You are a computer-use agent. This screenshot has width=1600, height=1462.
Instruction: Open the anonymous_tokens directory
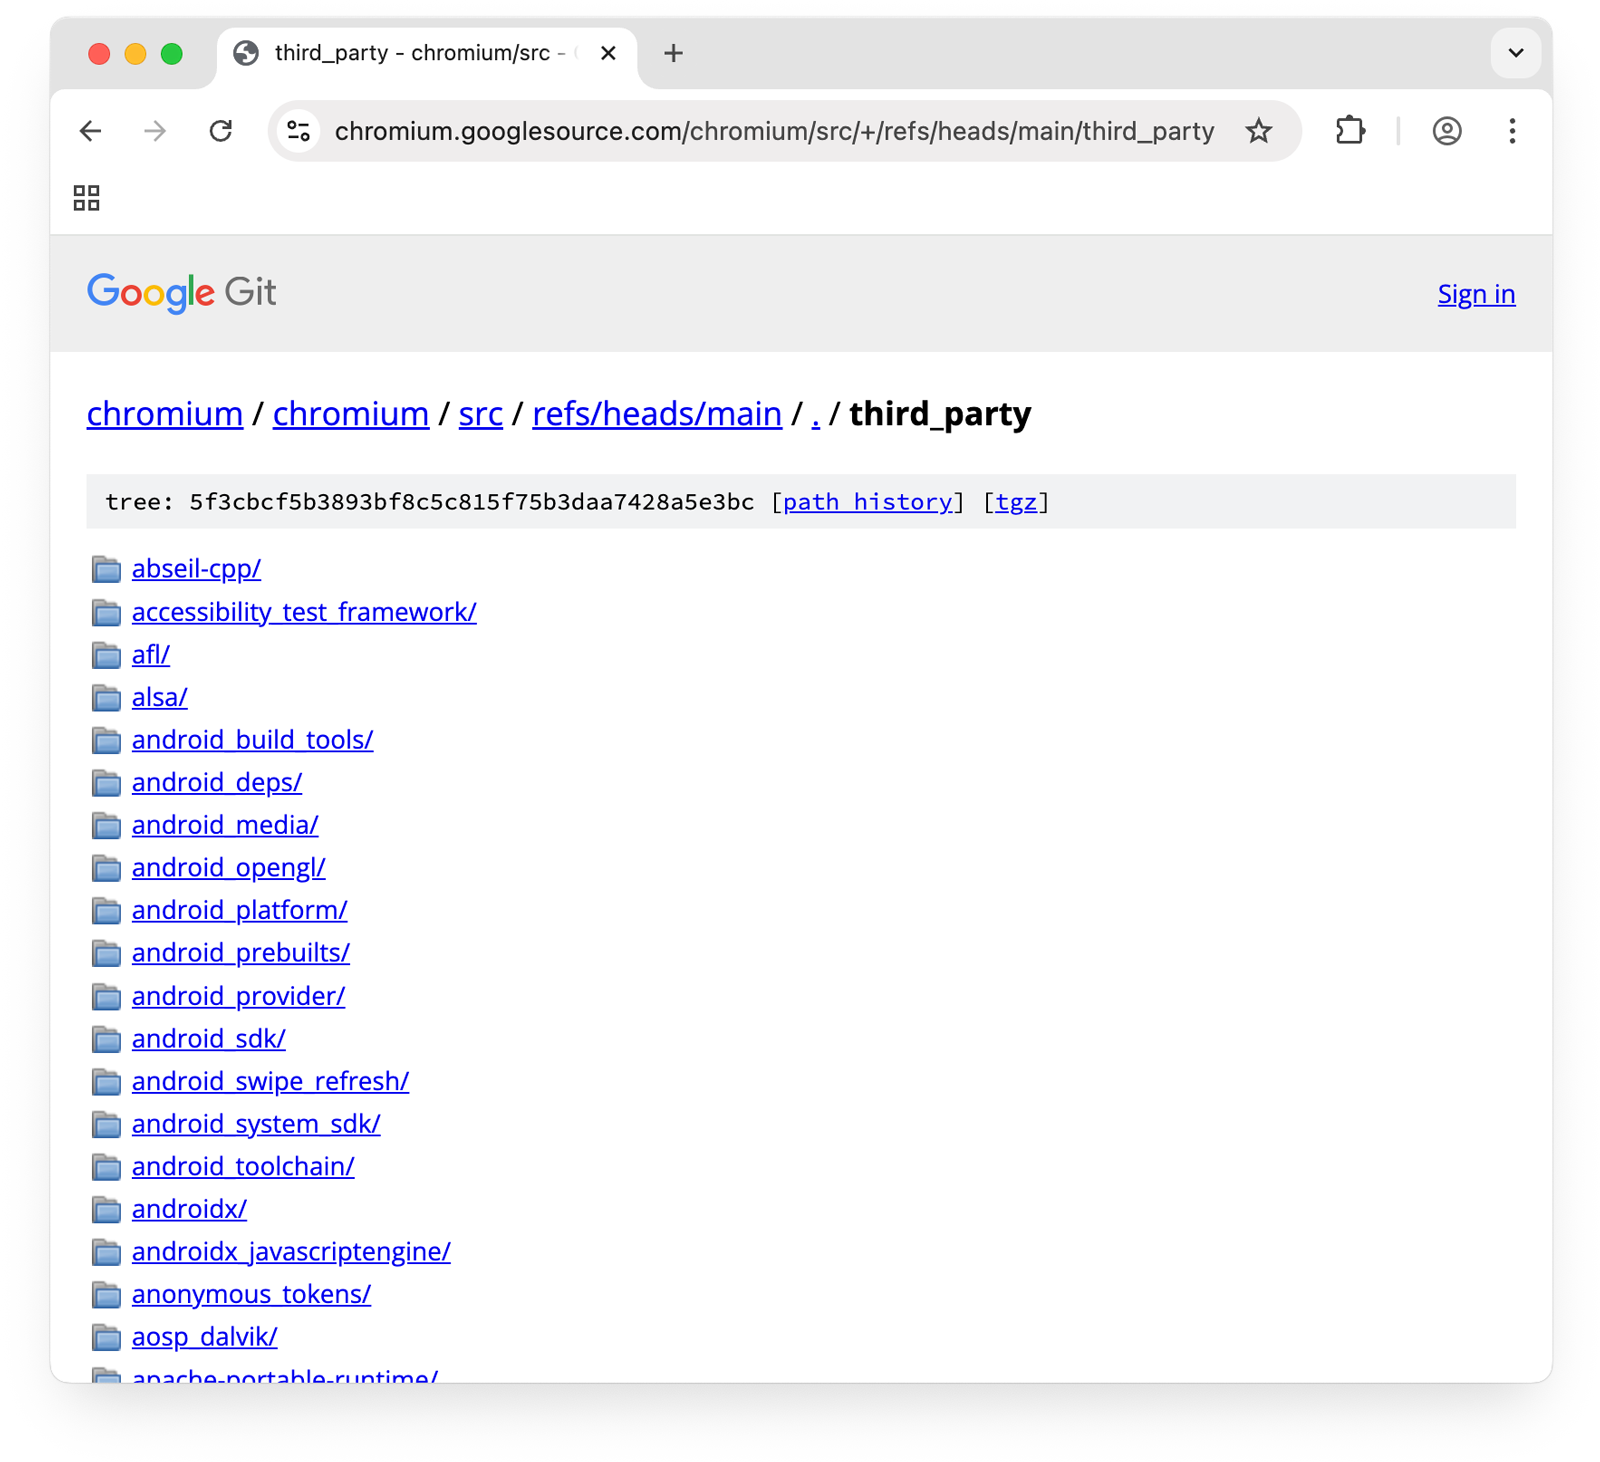tap(251, 1294)
